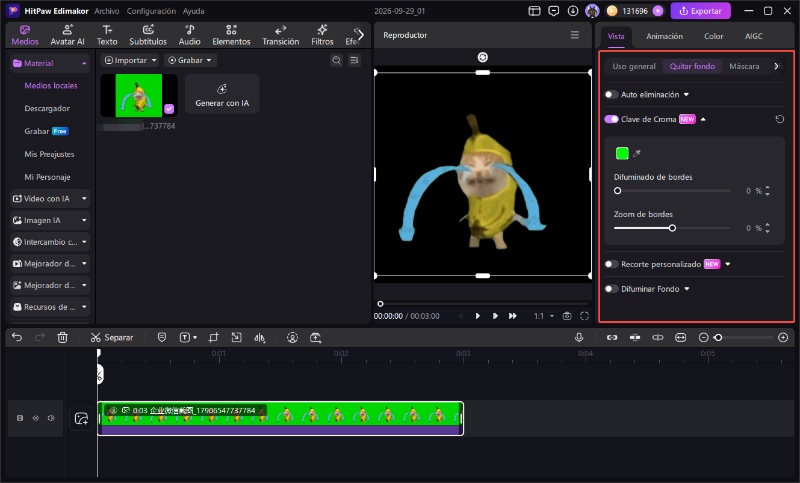Reset chroma key with the reset icon
The image size is (800, 483).
[780, 119]
